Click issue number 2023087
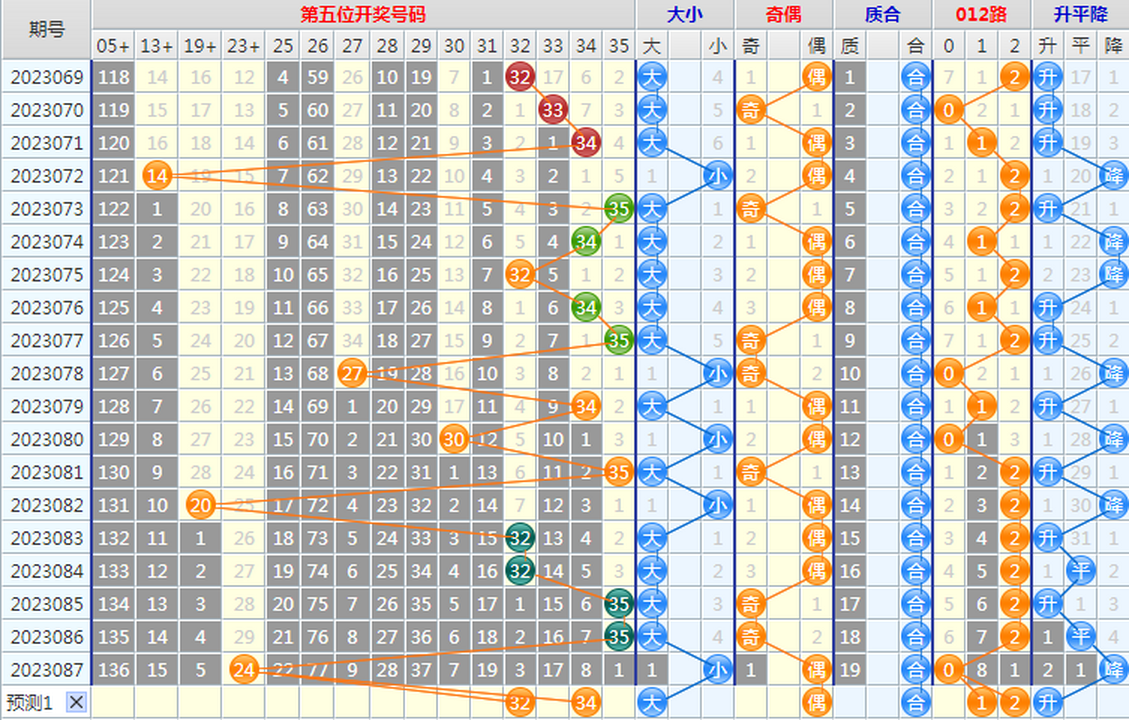The image size is (1129, 720). click(x=47, y=670)
